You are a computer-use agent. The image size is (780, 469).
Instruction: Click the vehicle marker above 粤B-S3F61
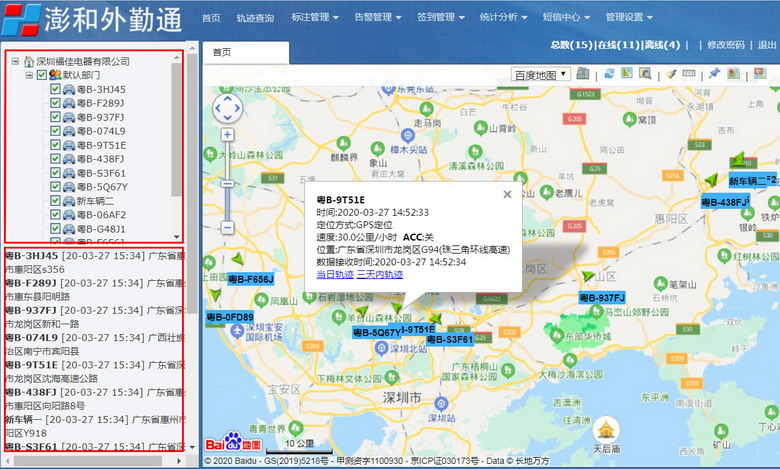coord(436,318)
